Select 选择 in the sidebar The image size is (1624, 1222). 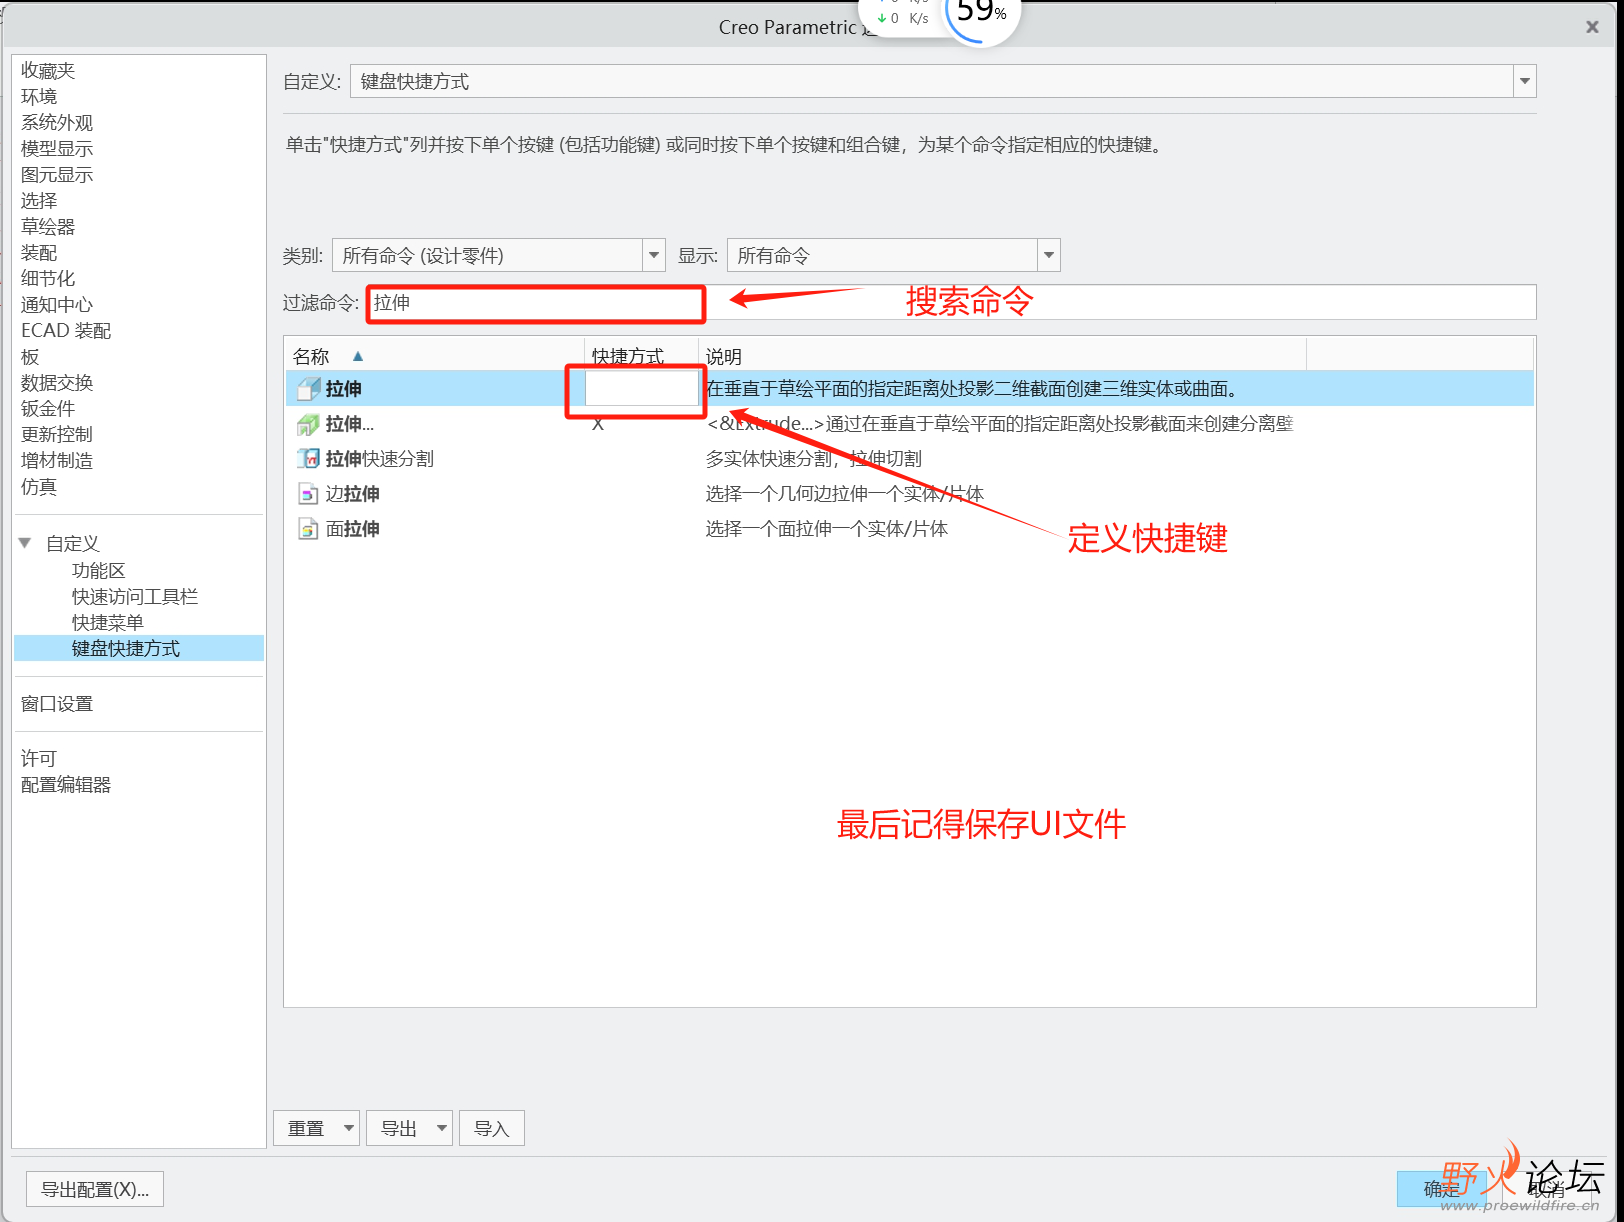(39, 200)
